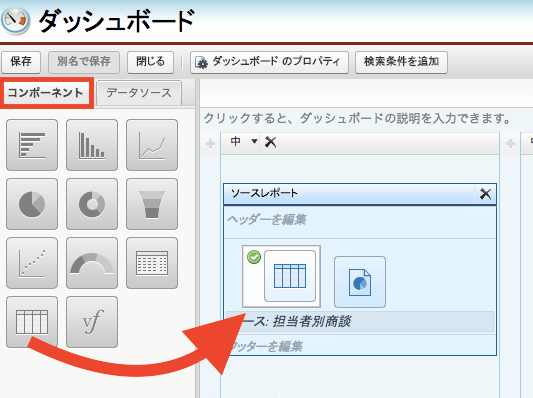This screenshot has width=533, height=398.
Task: Remove the ソースレポート component
Action: click(x=485, y=194)
